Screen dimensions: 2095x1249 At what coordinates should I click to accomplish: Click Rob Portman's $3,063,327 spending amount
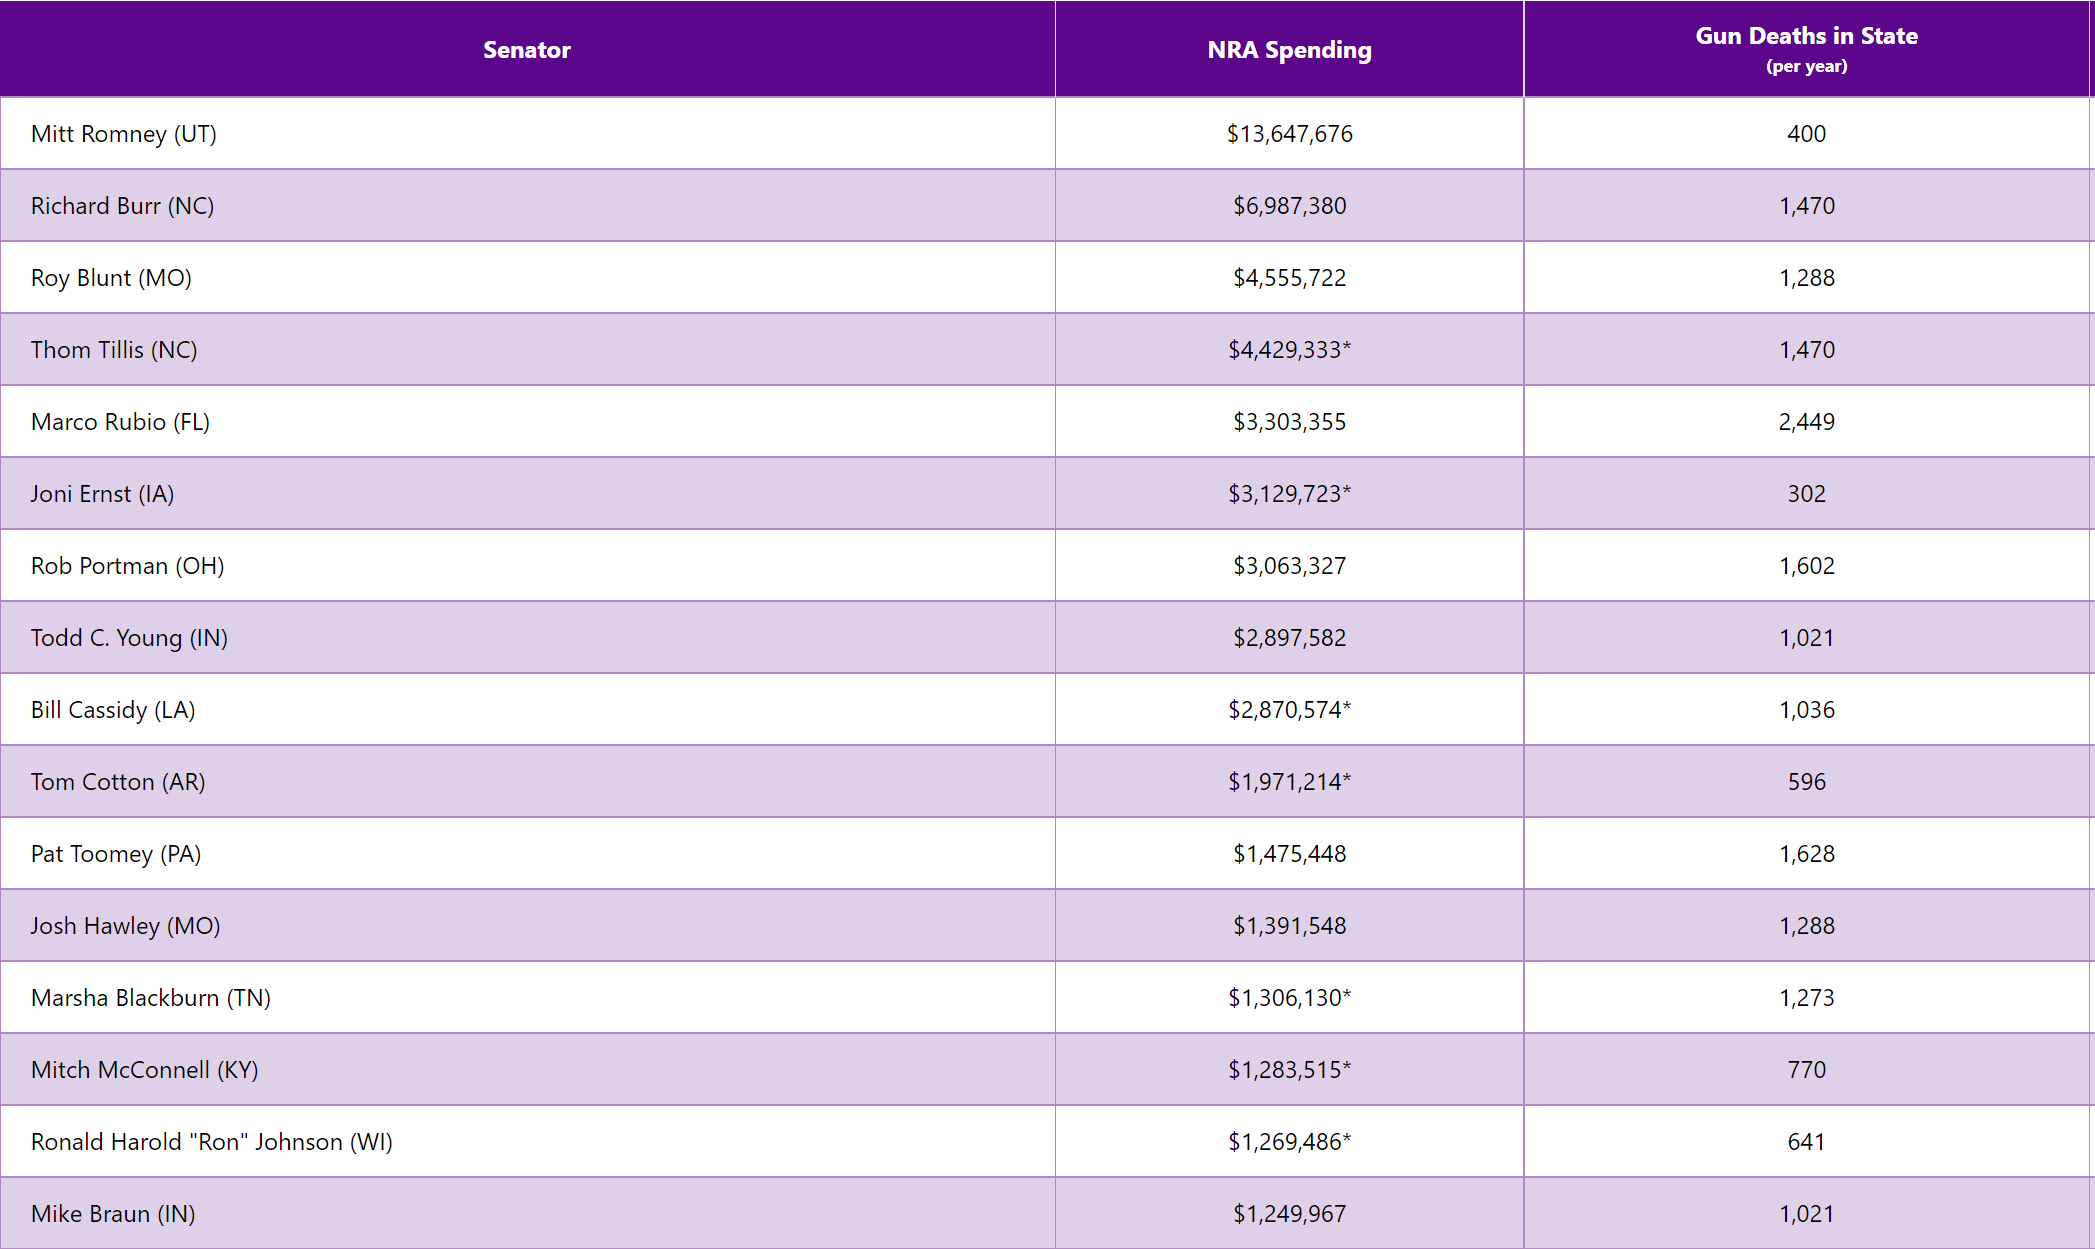click(x=1289, y=566)
